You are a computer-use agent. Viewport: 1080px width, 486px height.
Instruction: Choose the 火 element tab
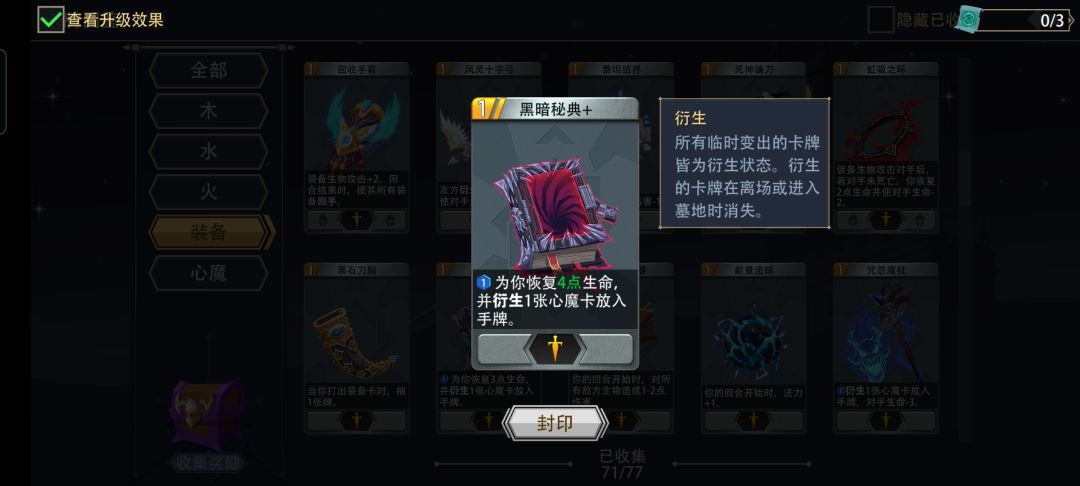[208, 192]
